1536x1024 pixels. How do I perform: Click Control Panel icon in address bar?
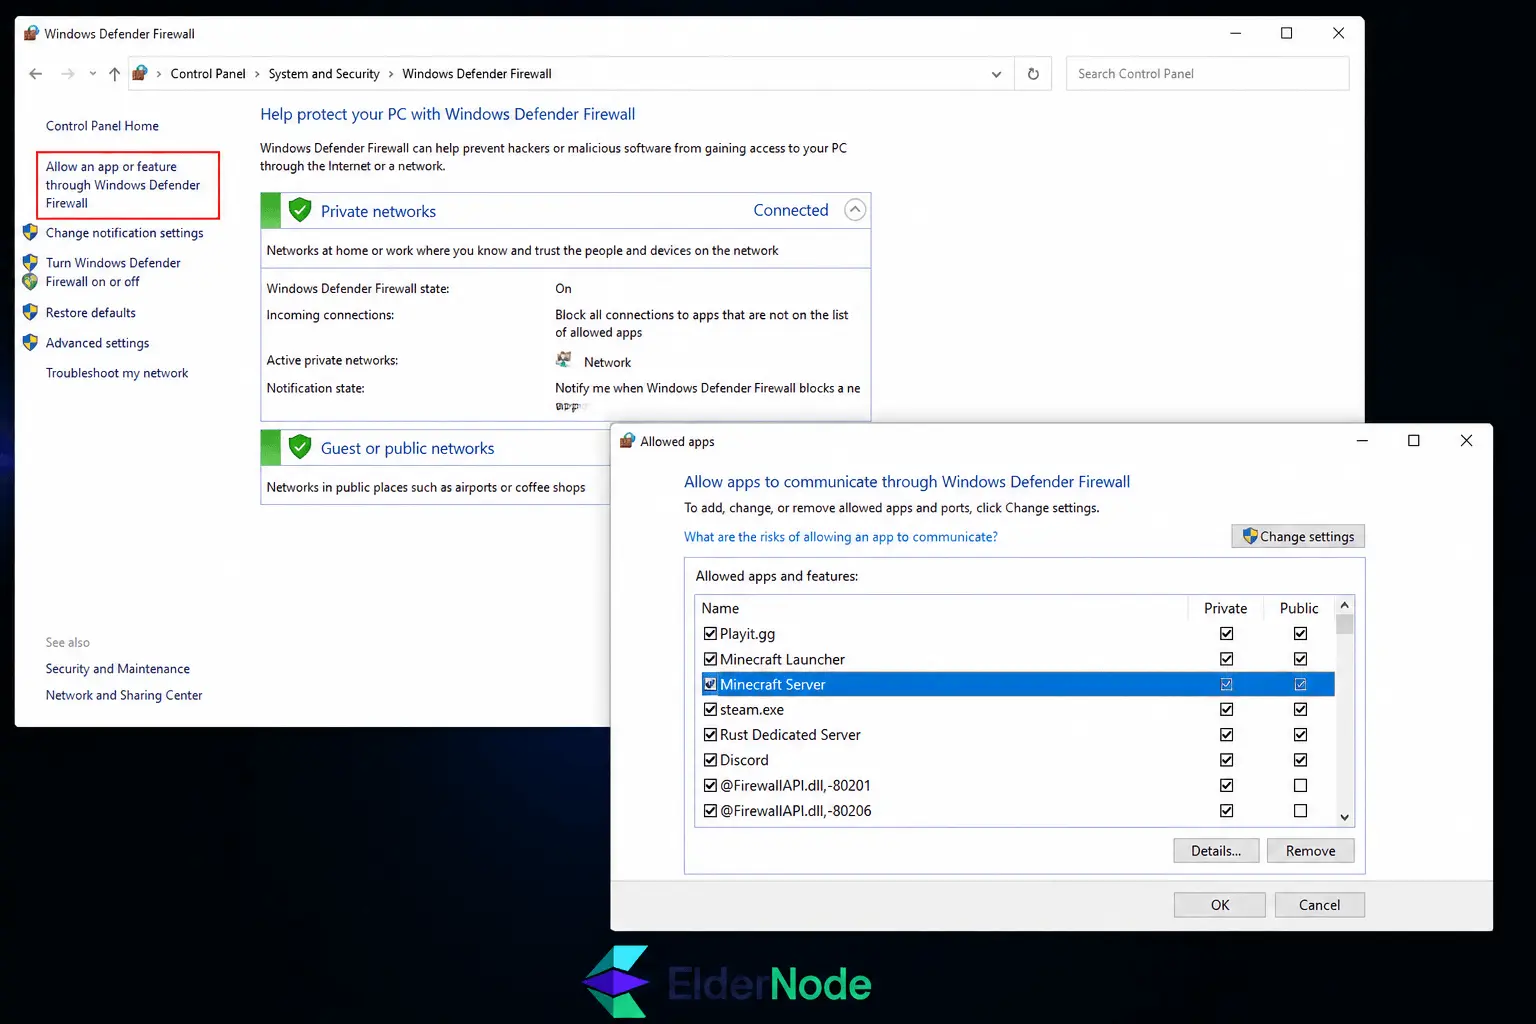coord(140,73)
